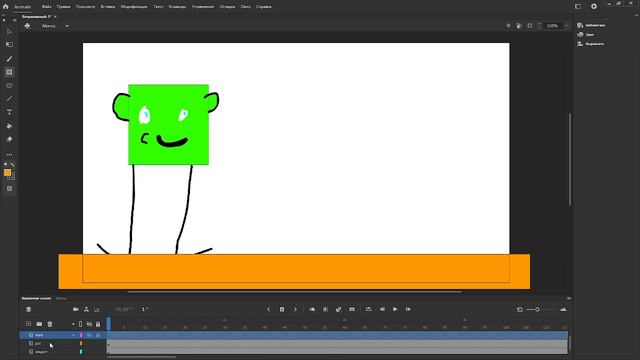The width and height of the screenshot is (640, 360).
Task: Click the insert keyframe icon
Action: point(282,309)
